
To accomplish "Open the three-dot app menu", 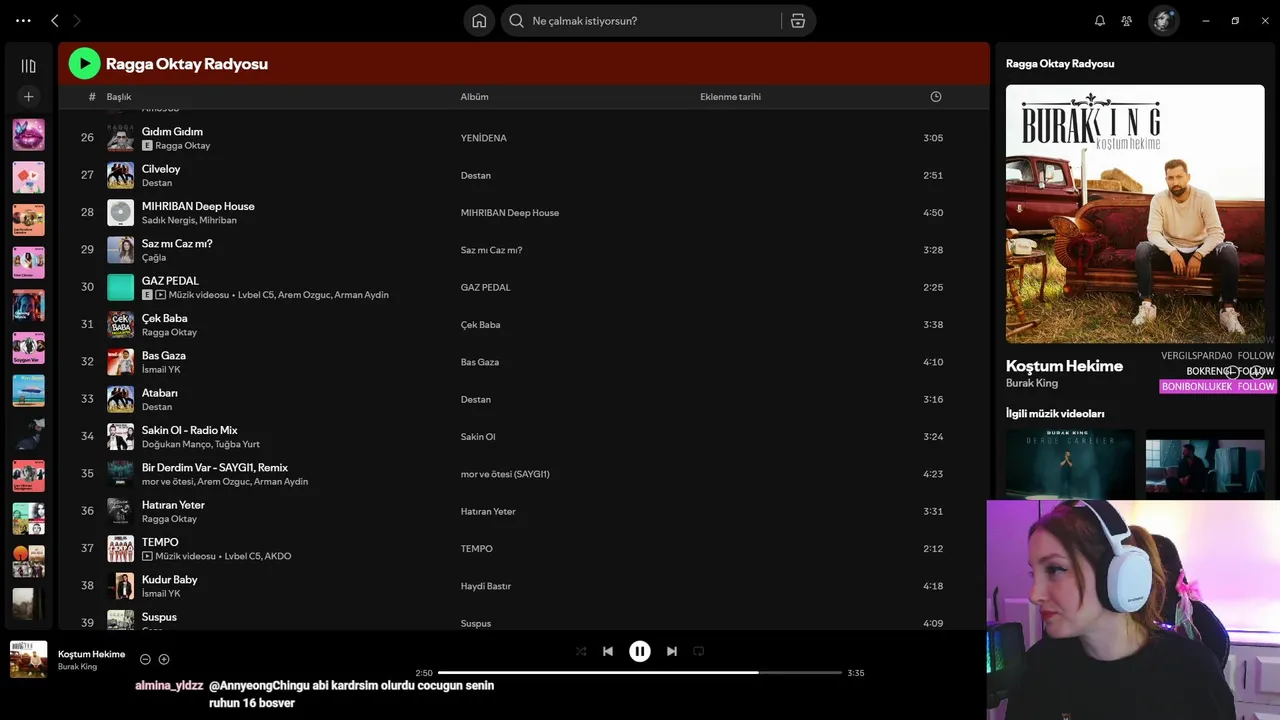I will coord(23,20).
